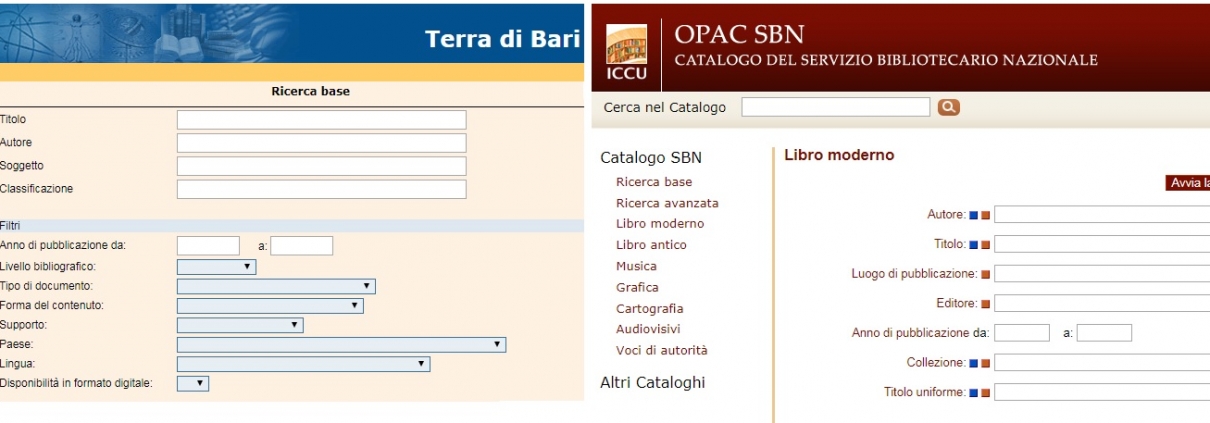Click the 'Filtri' section label

11,226
